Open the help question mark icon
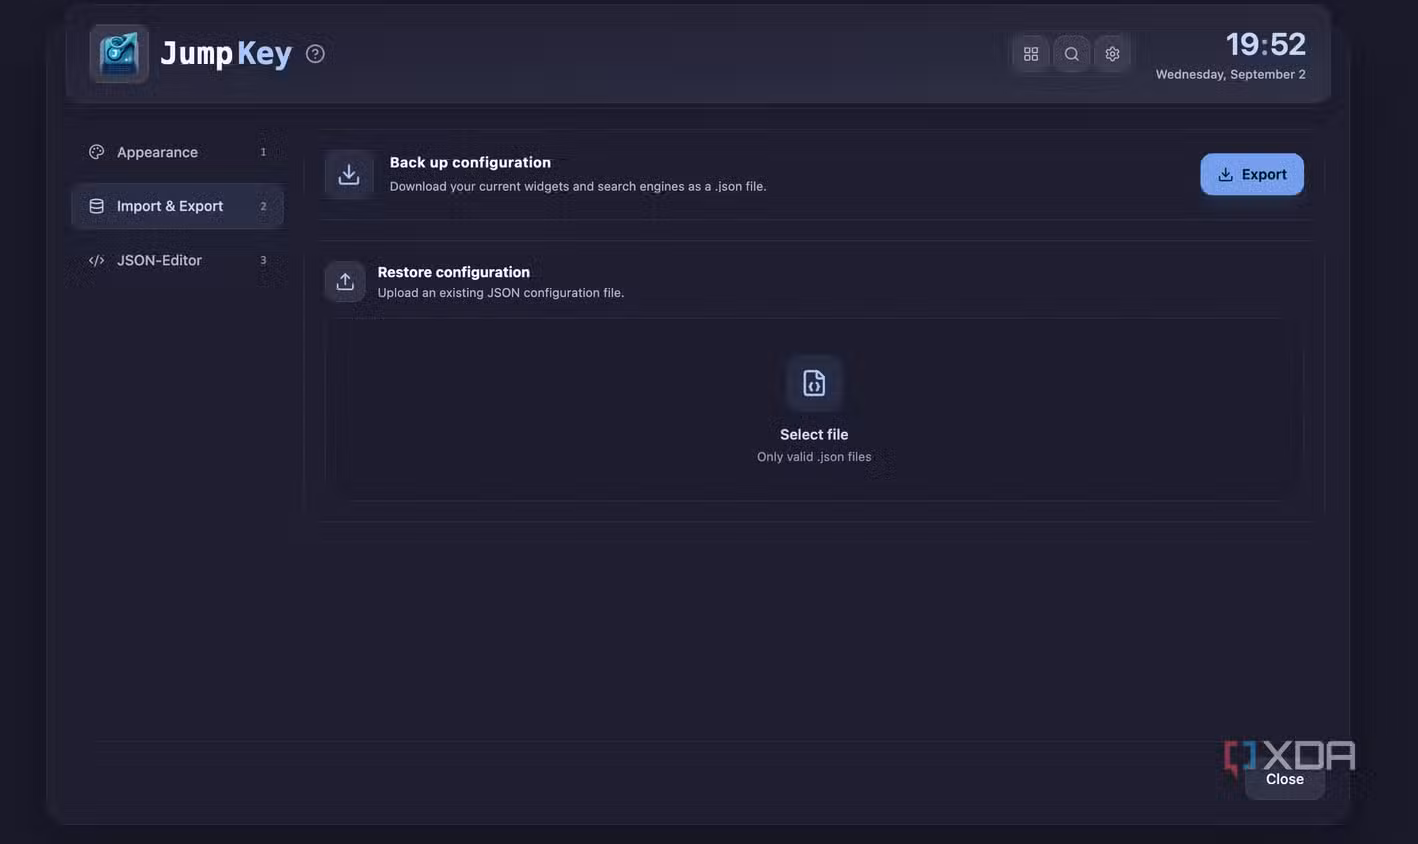The image size is (1418, 844). click(315, 54)
